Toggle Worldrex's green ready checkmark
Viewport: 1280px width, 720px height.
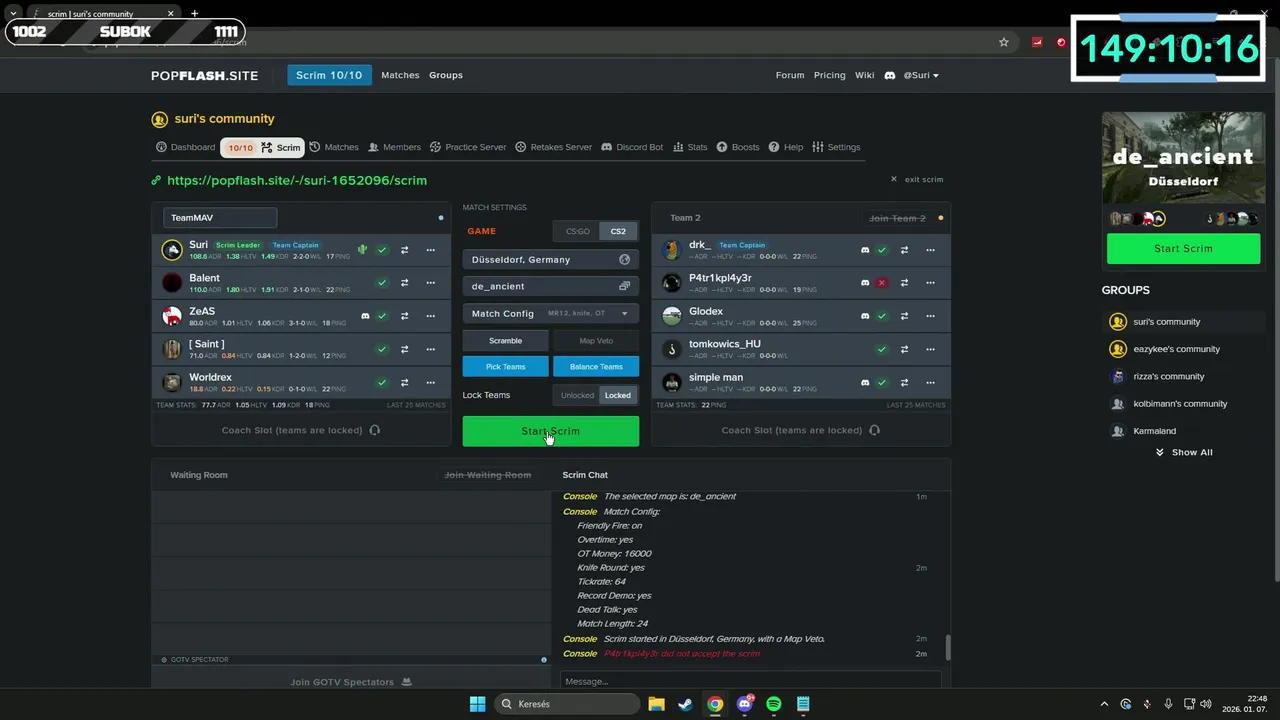click(382, 382)
